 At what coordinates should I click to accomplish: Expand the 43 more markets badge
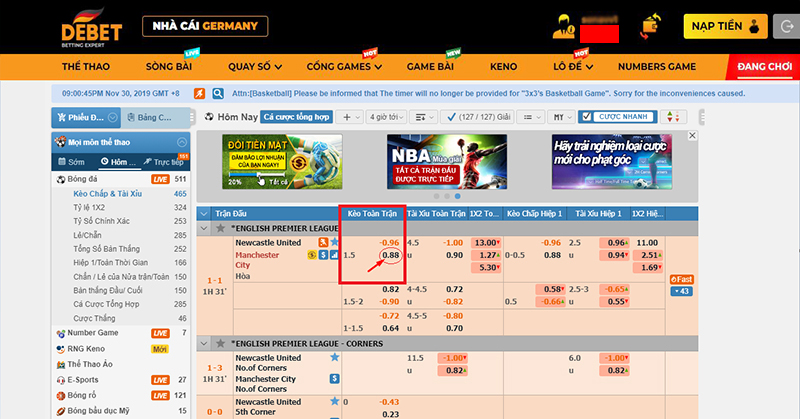tap(682, 291)
